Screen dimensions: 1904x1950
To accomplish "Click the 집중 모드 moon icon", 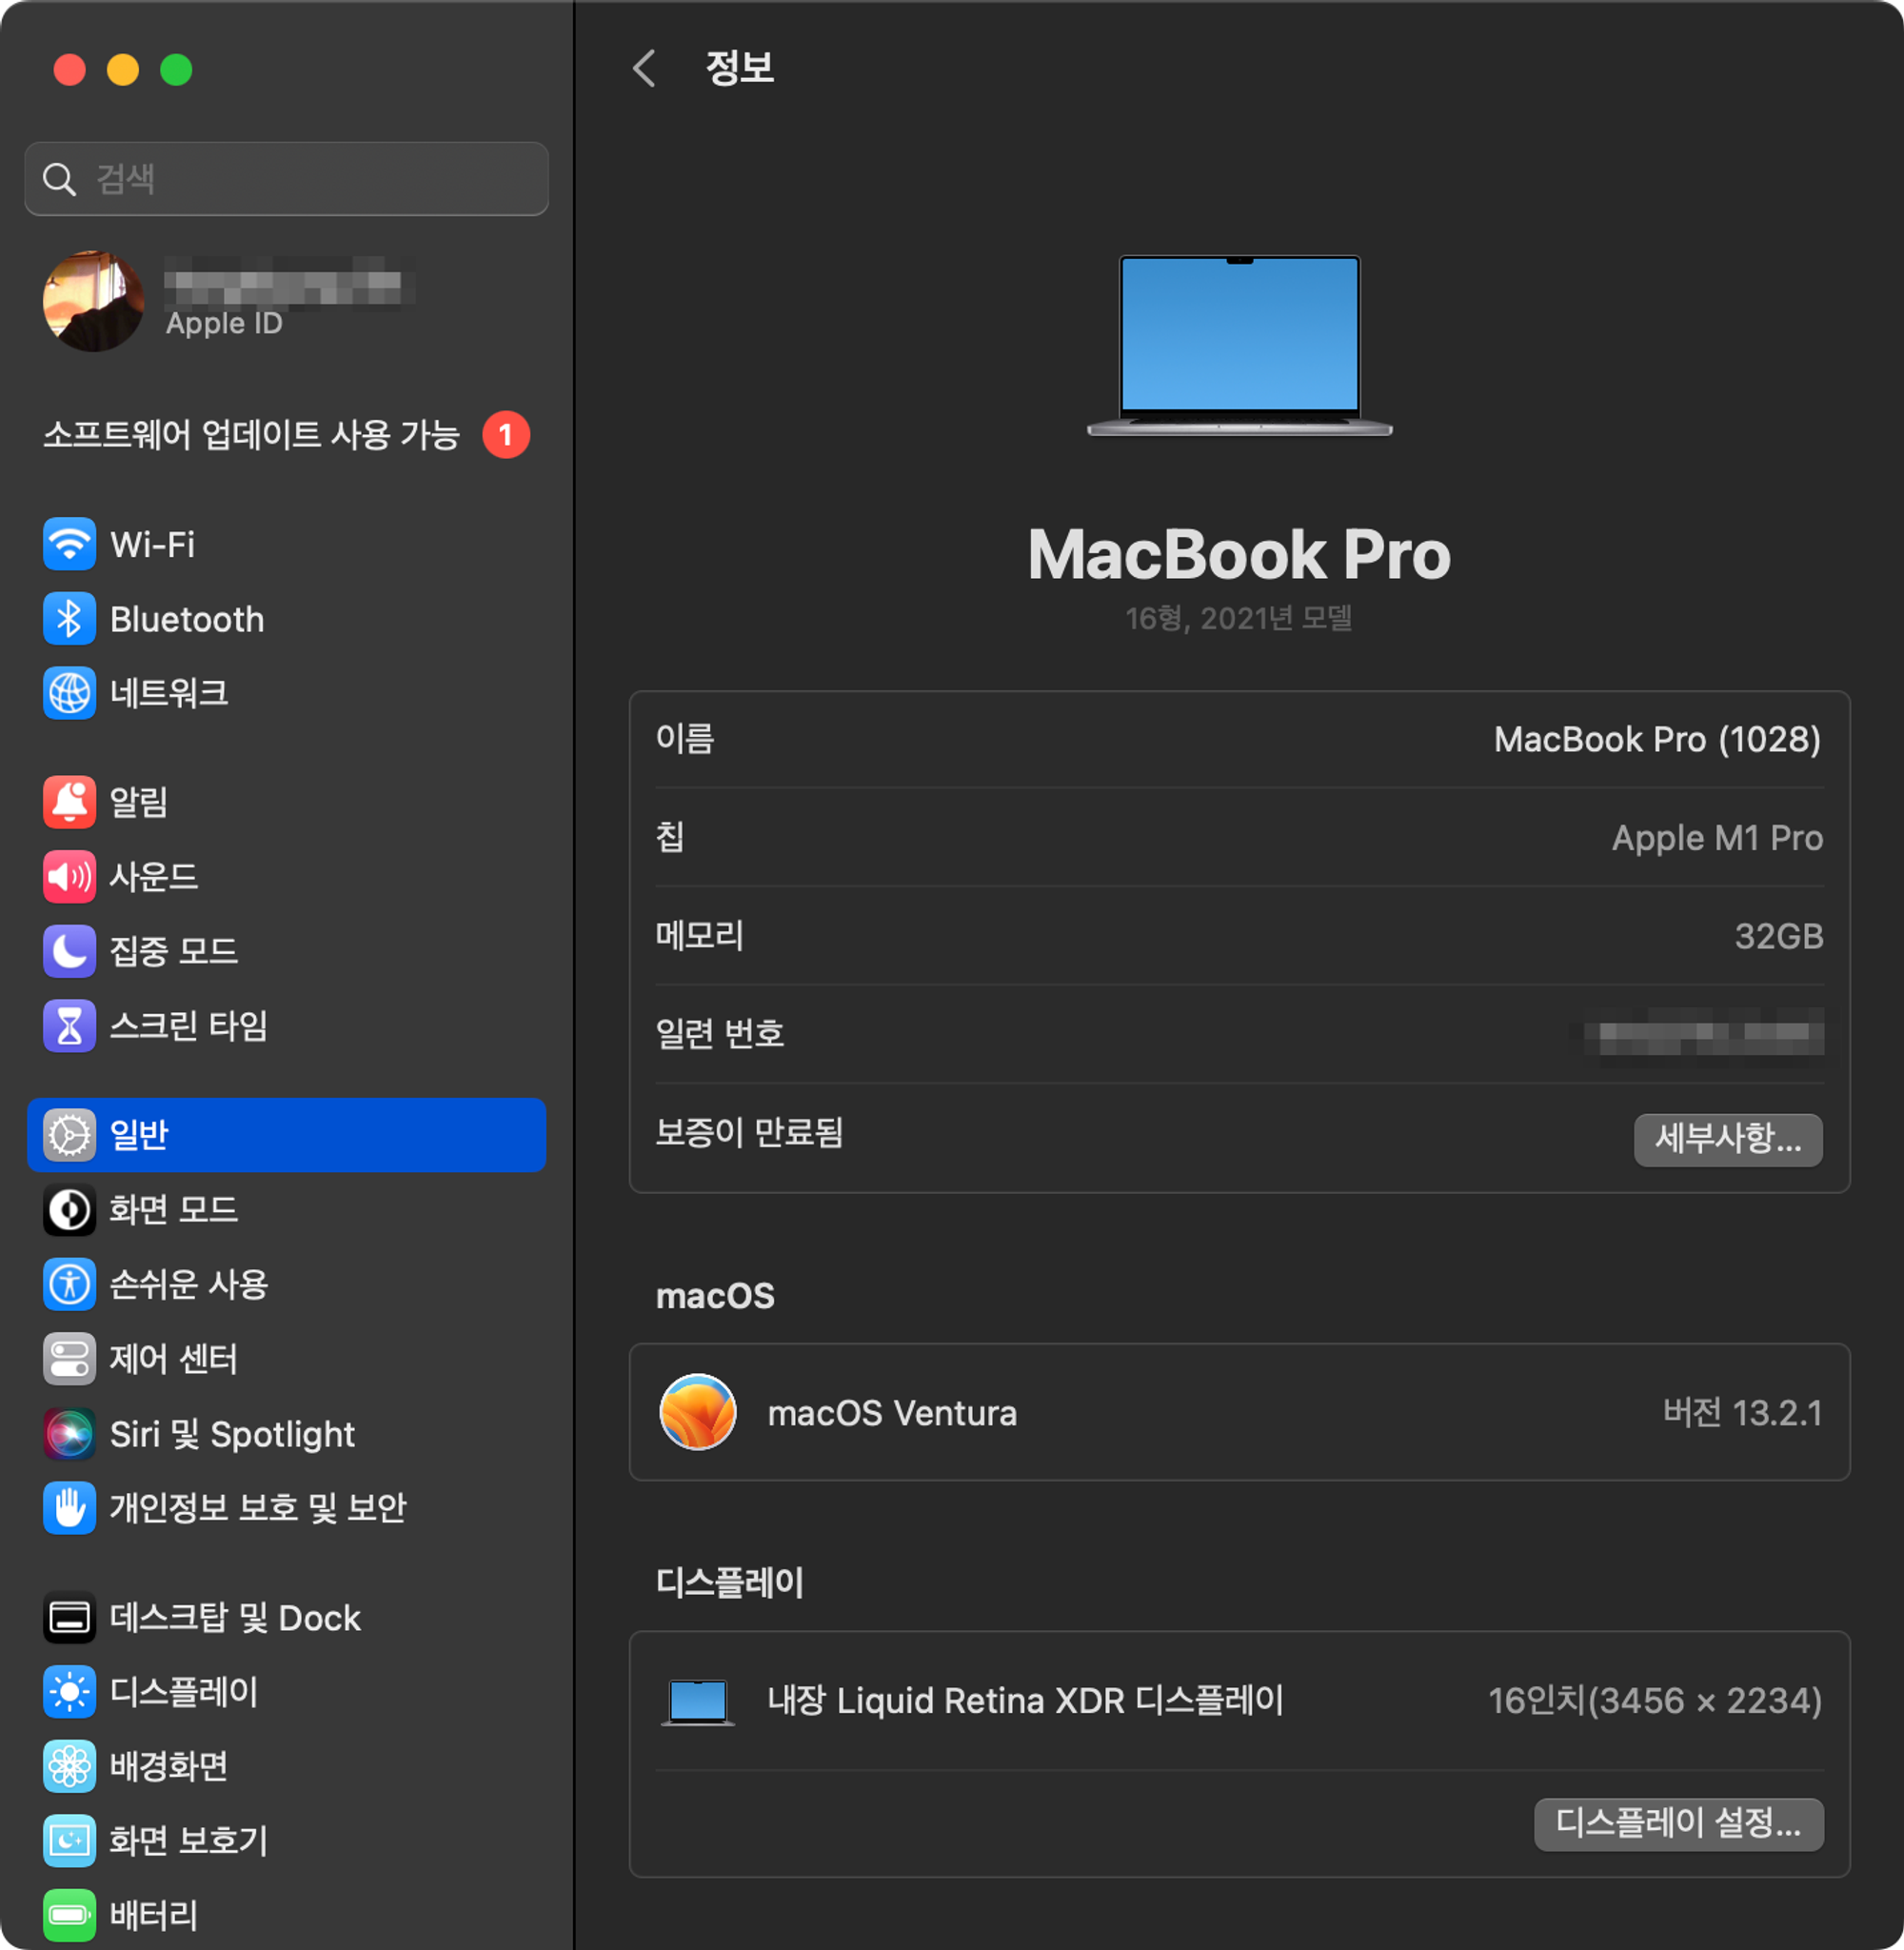I will click(x=69, y=951).
